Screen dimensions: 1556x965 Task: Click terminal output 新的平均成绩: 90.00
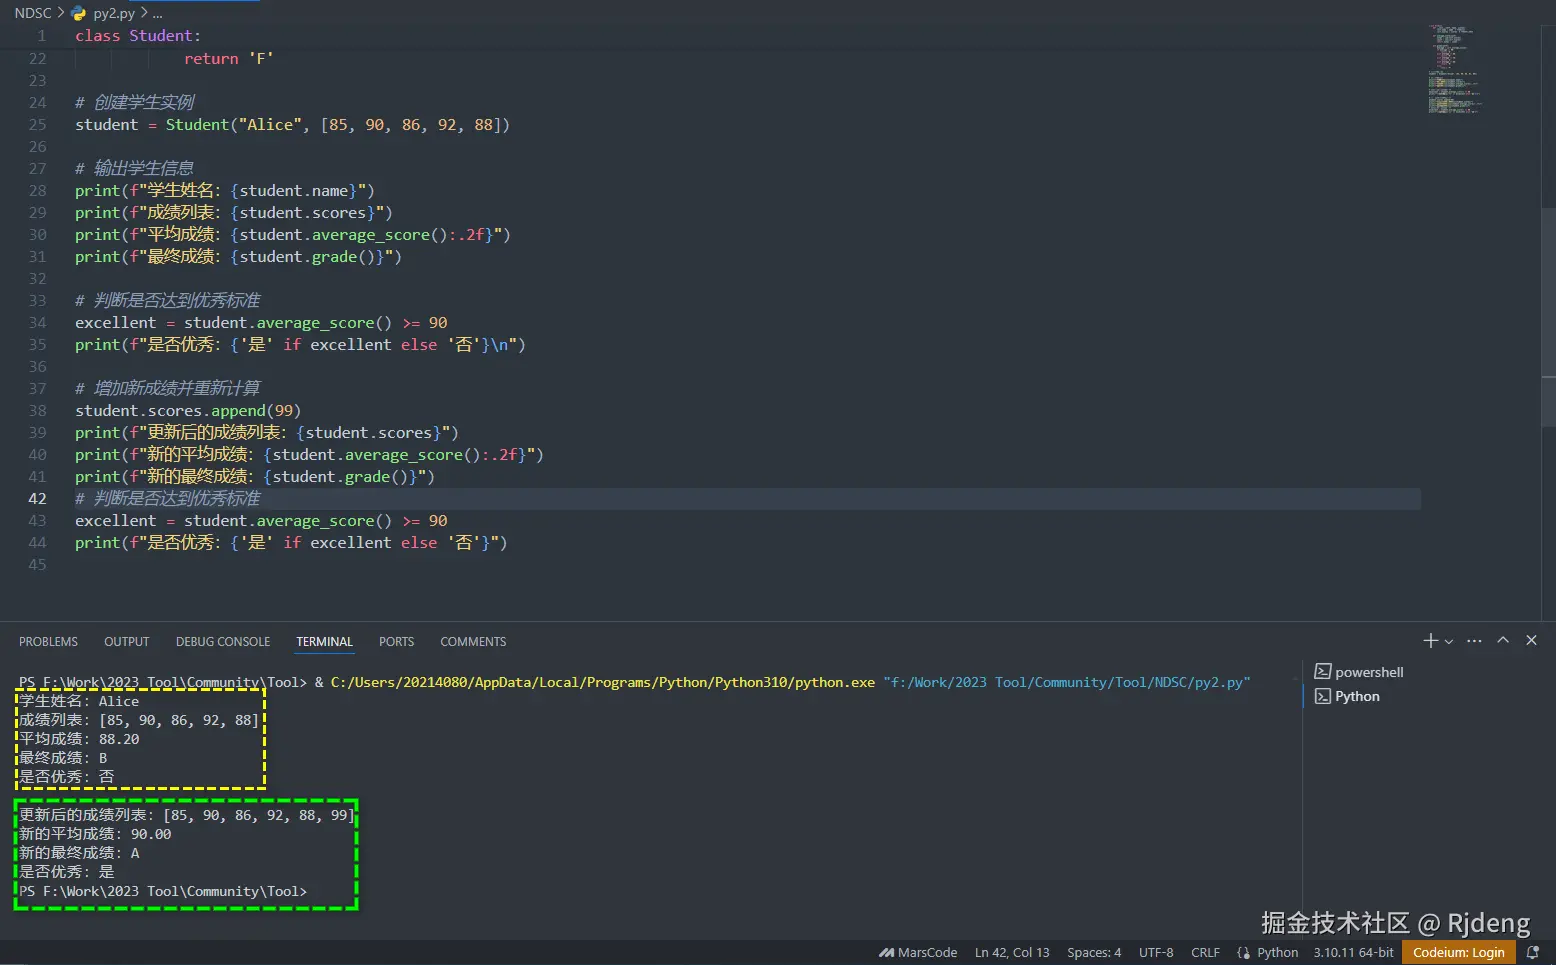[x=95, y=834]
